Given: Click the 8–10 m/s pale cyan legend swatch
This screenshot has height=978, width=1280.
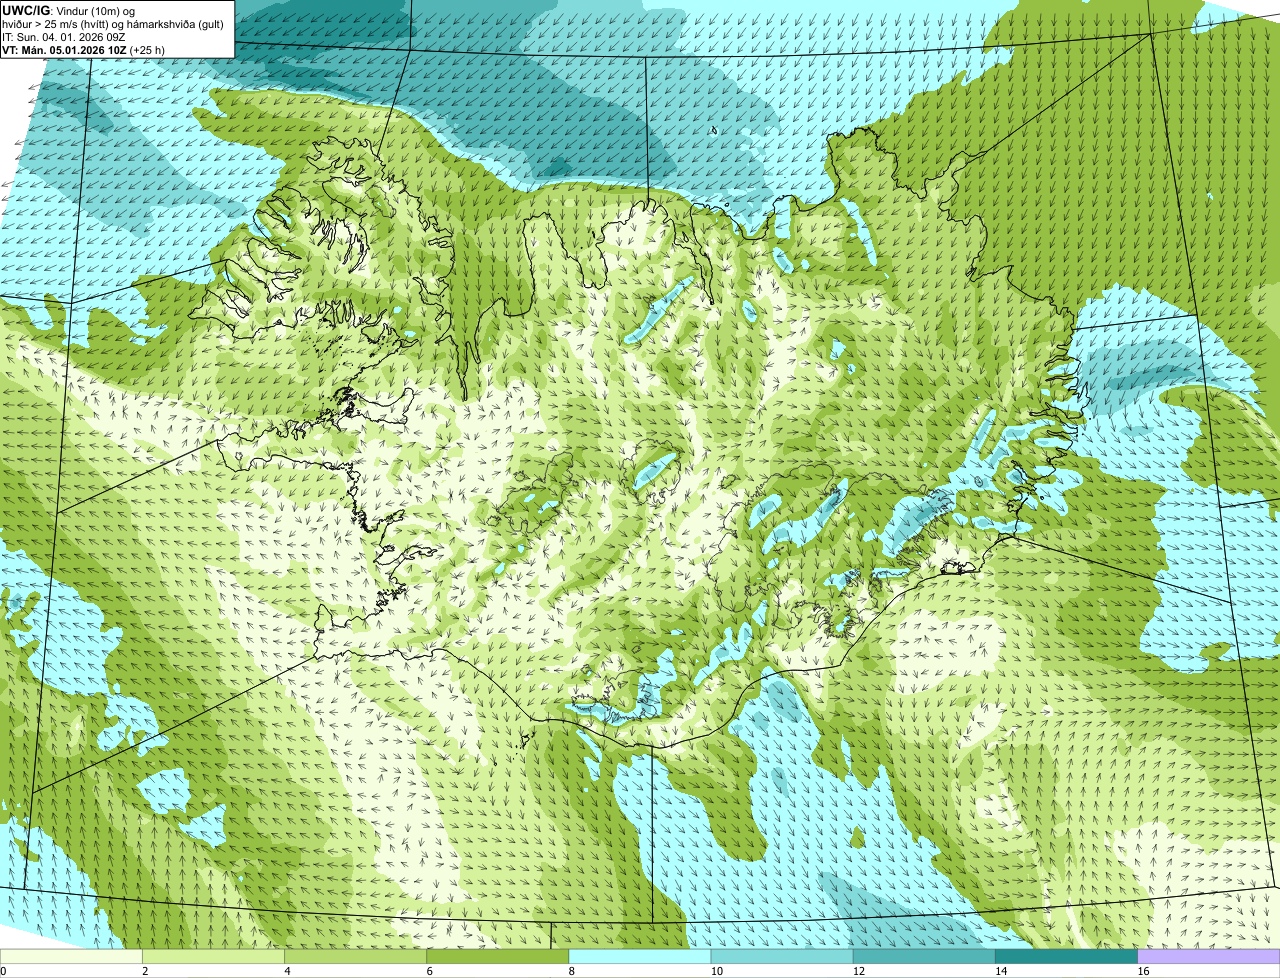Looking at the screenshot, I should point(640,957).
